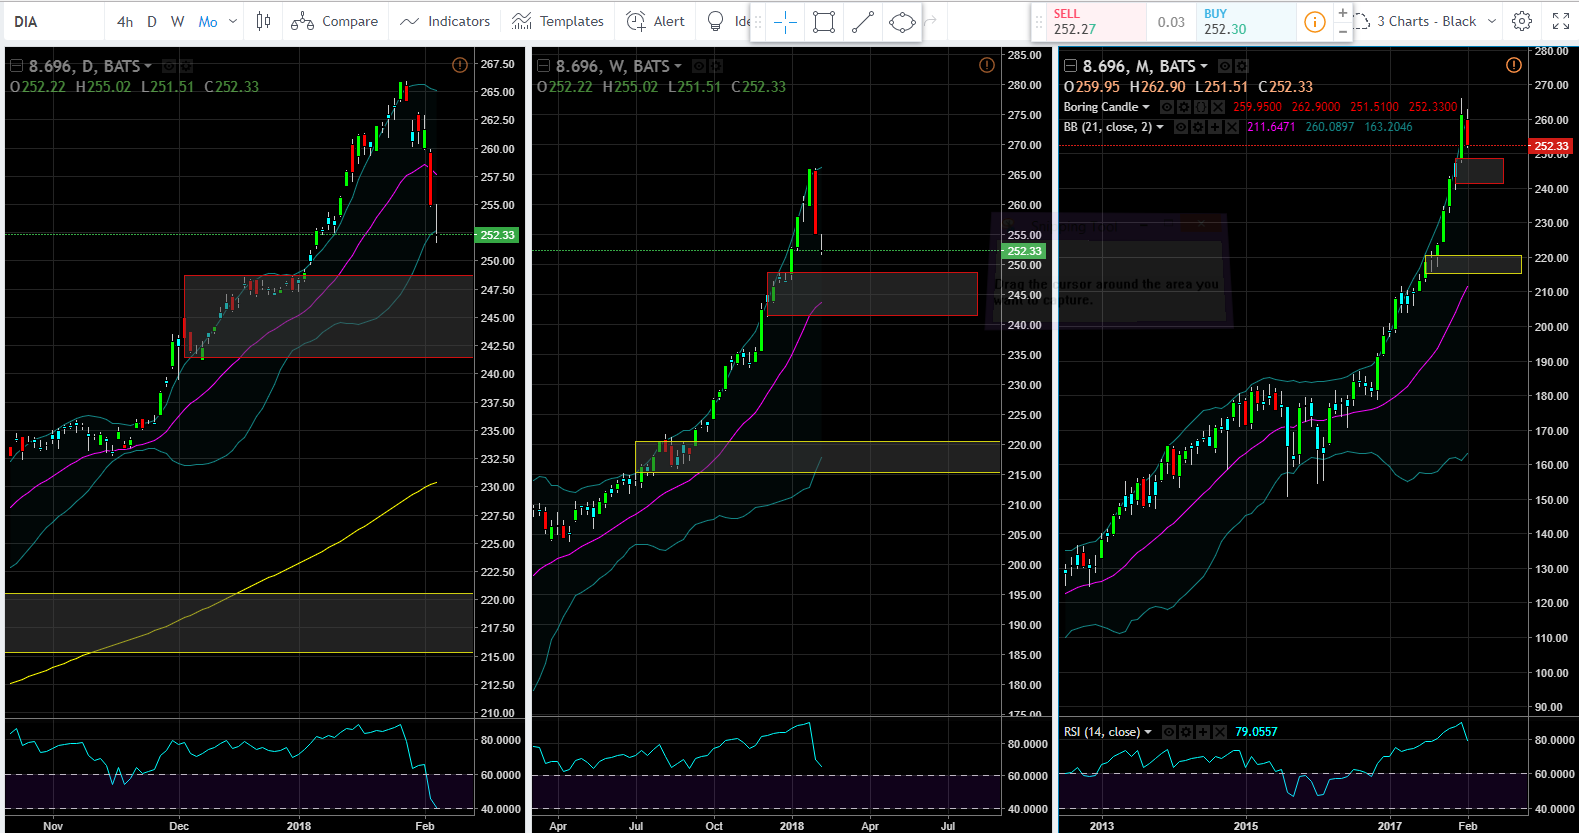
Task: Select red-topped supply zone on weekly chart
Action: coord(872,294)
